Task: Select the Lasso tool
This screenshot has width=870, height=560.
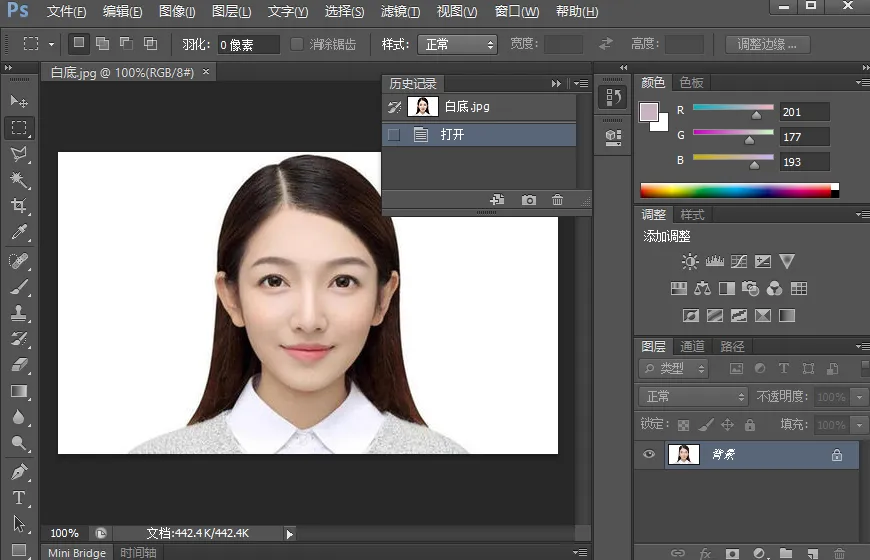Action: (x=19, y=154)
